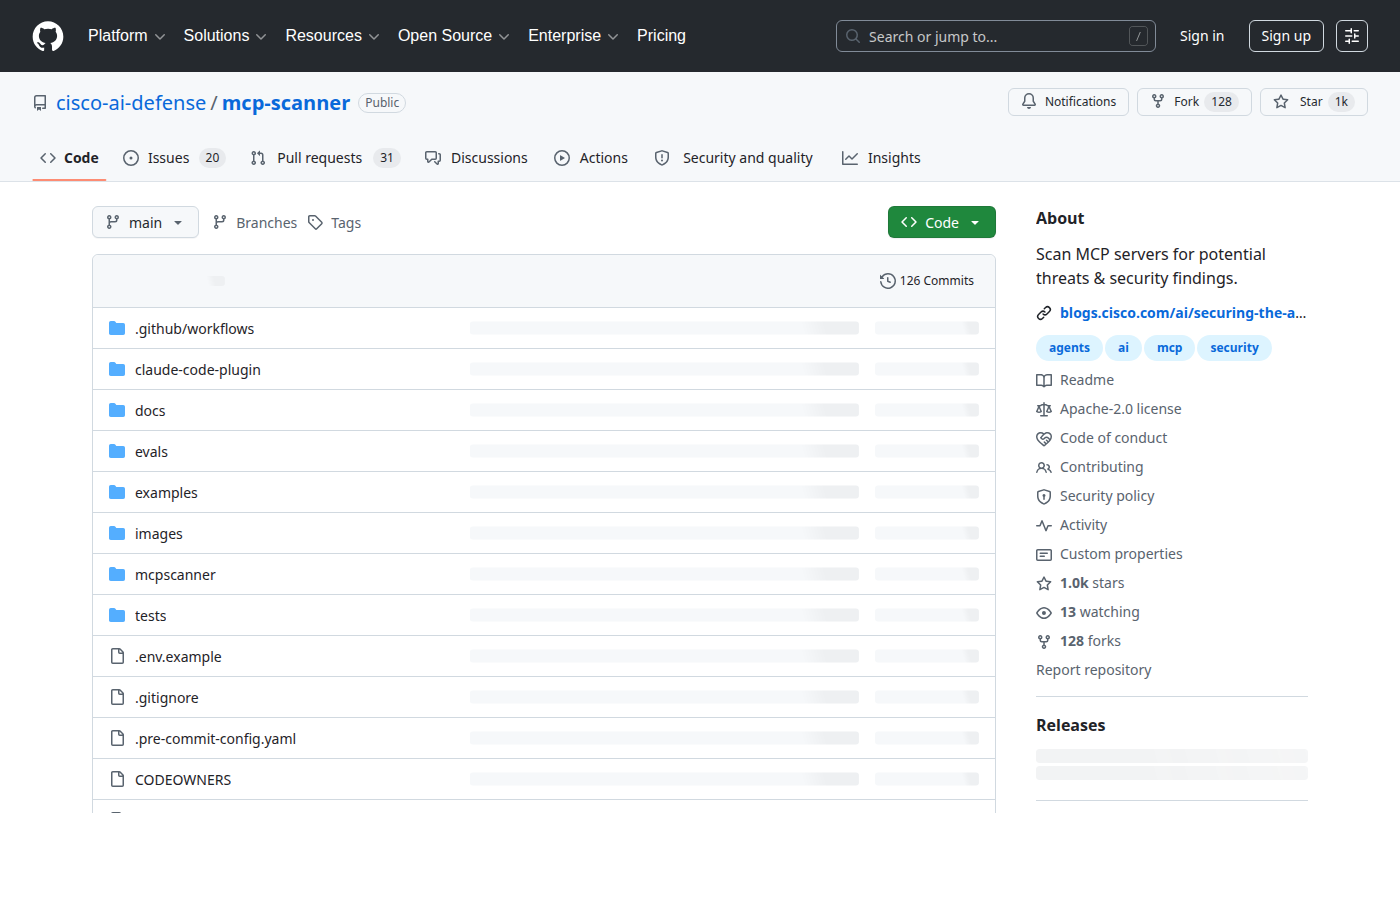1400x900 pixels.
Task: Click the commit history clock icon
Action: pos(887,281)
